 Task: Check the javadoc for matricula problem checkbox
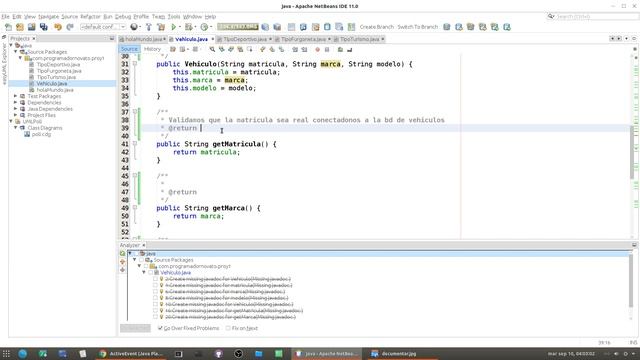(x=156, y=285)
